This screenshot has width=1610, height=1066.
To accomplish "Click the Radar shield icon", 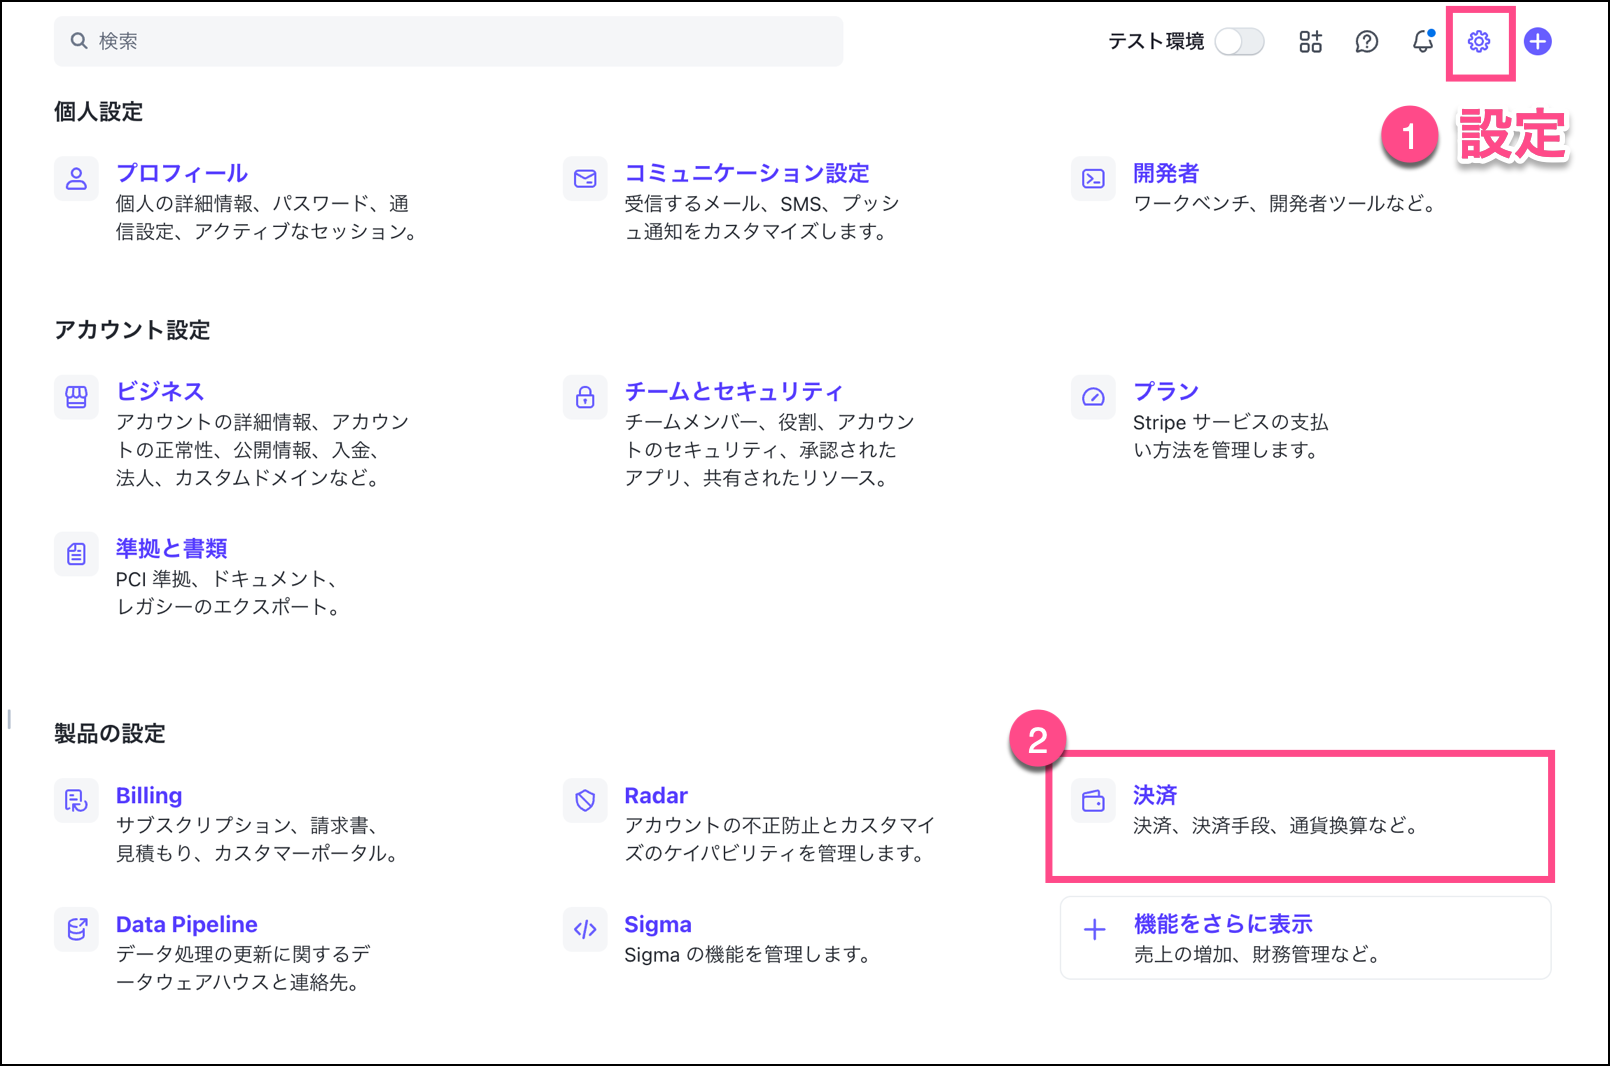I will pos(585,800).
